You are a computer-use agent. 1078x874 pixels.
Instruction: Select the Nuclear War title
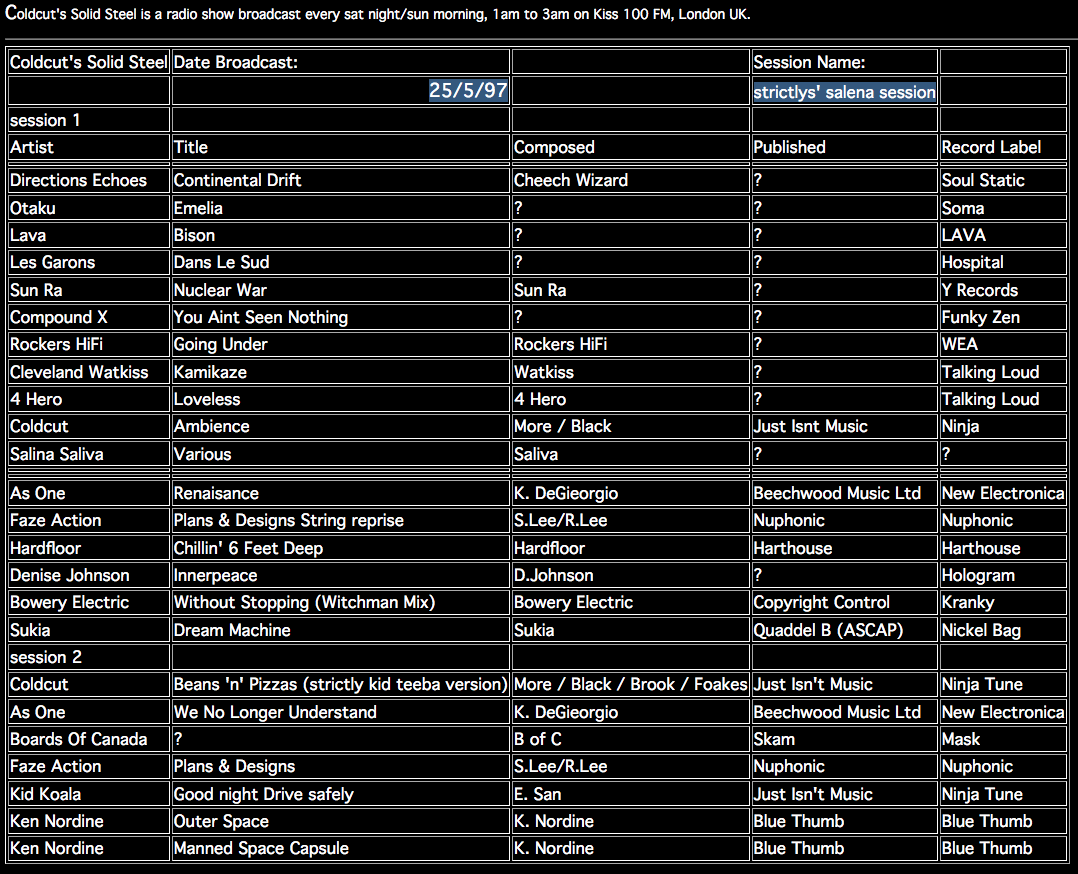(220, 290)
